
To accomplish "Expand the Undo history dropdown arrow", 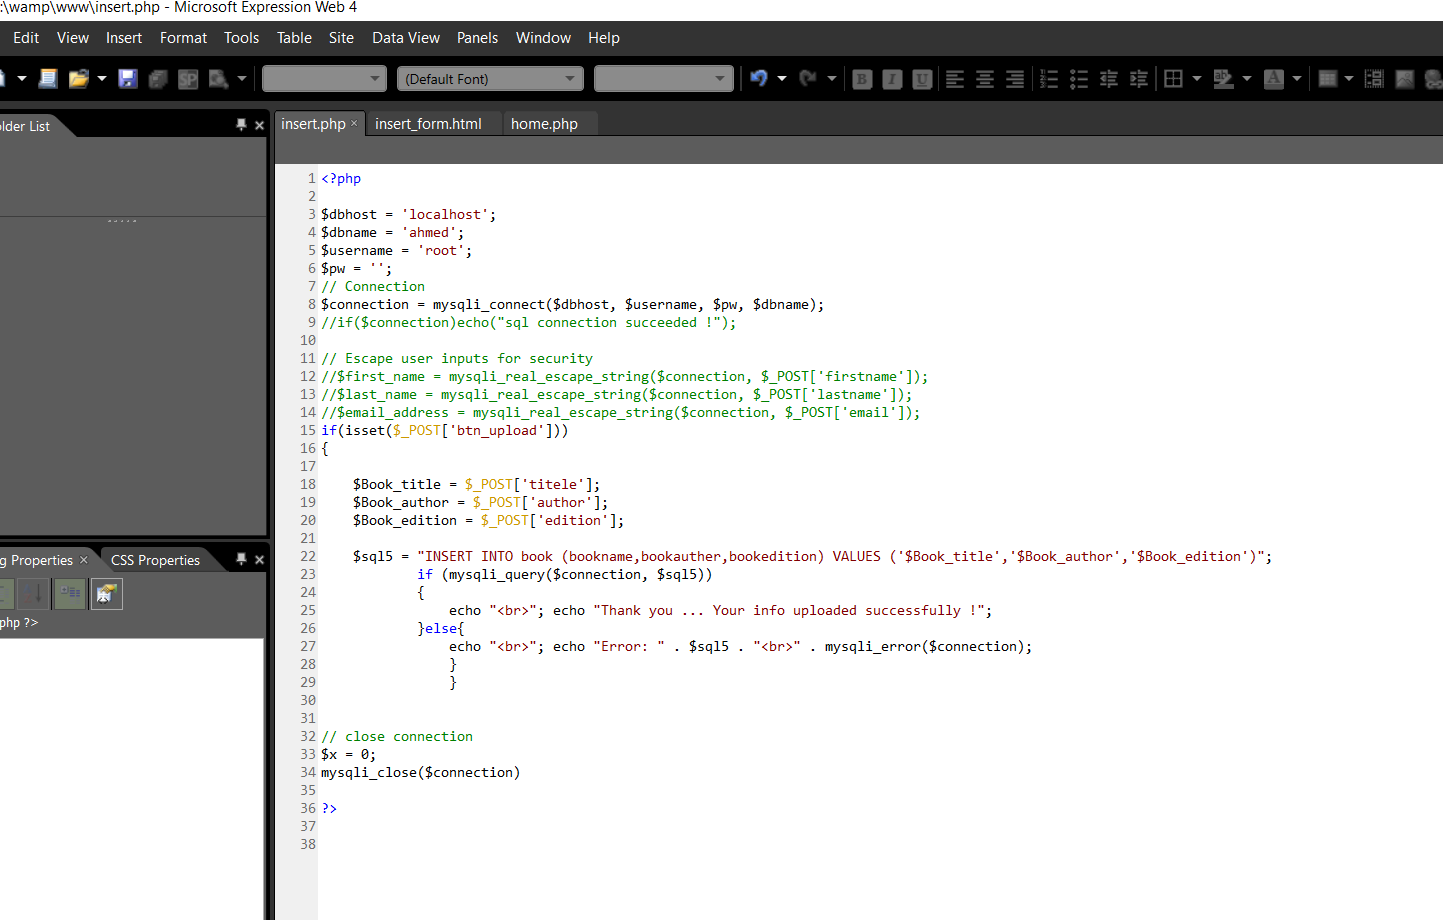I will [782, 79].
